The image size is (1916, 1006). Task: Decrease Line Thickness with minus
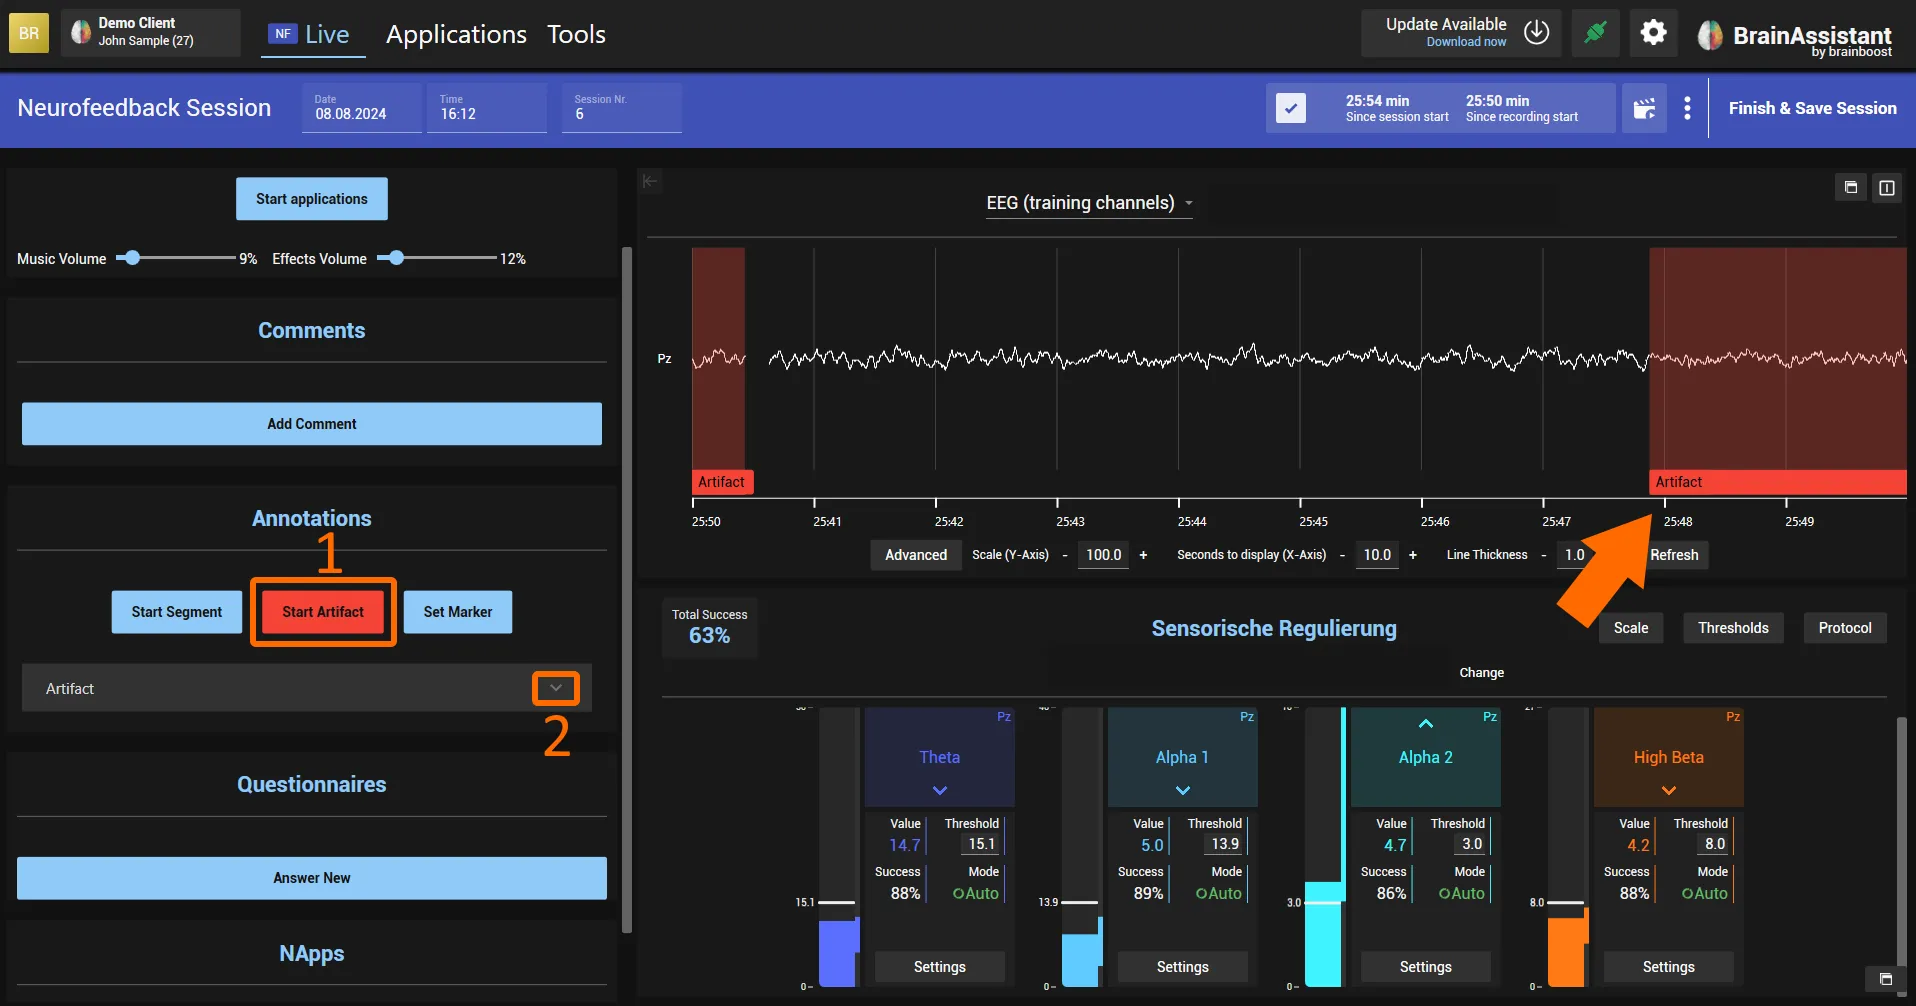1543,555
